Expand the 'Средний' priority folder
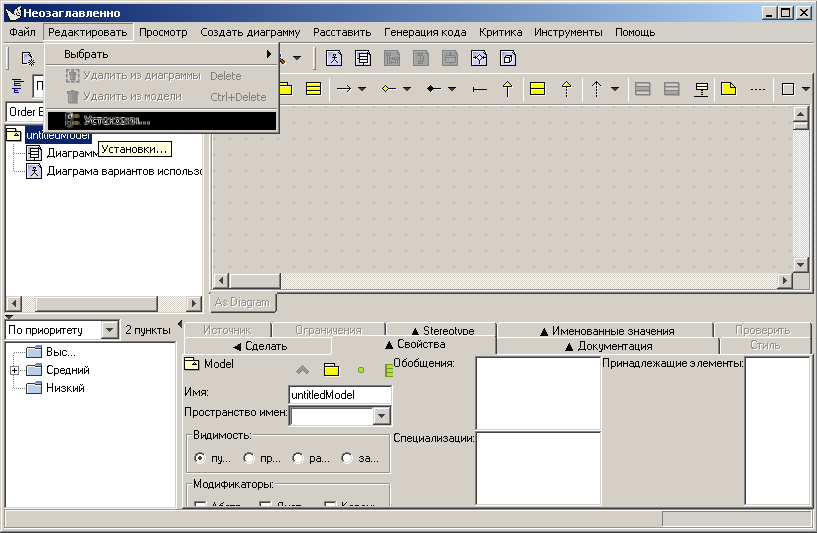817x533 pixels. click(x=15, y=370)
